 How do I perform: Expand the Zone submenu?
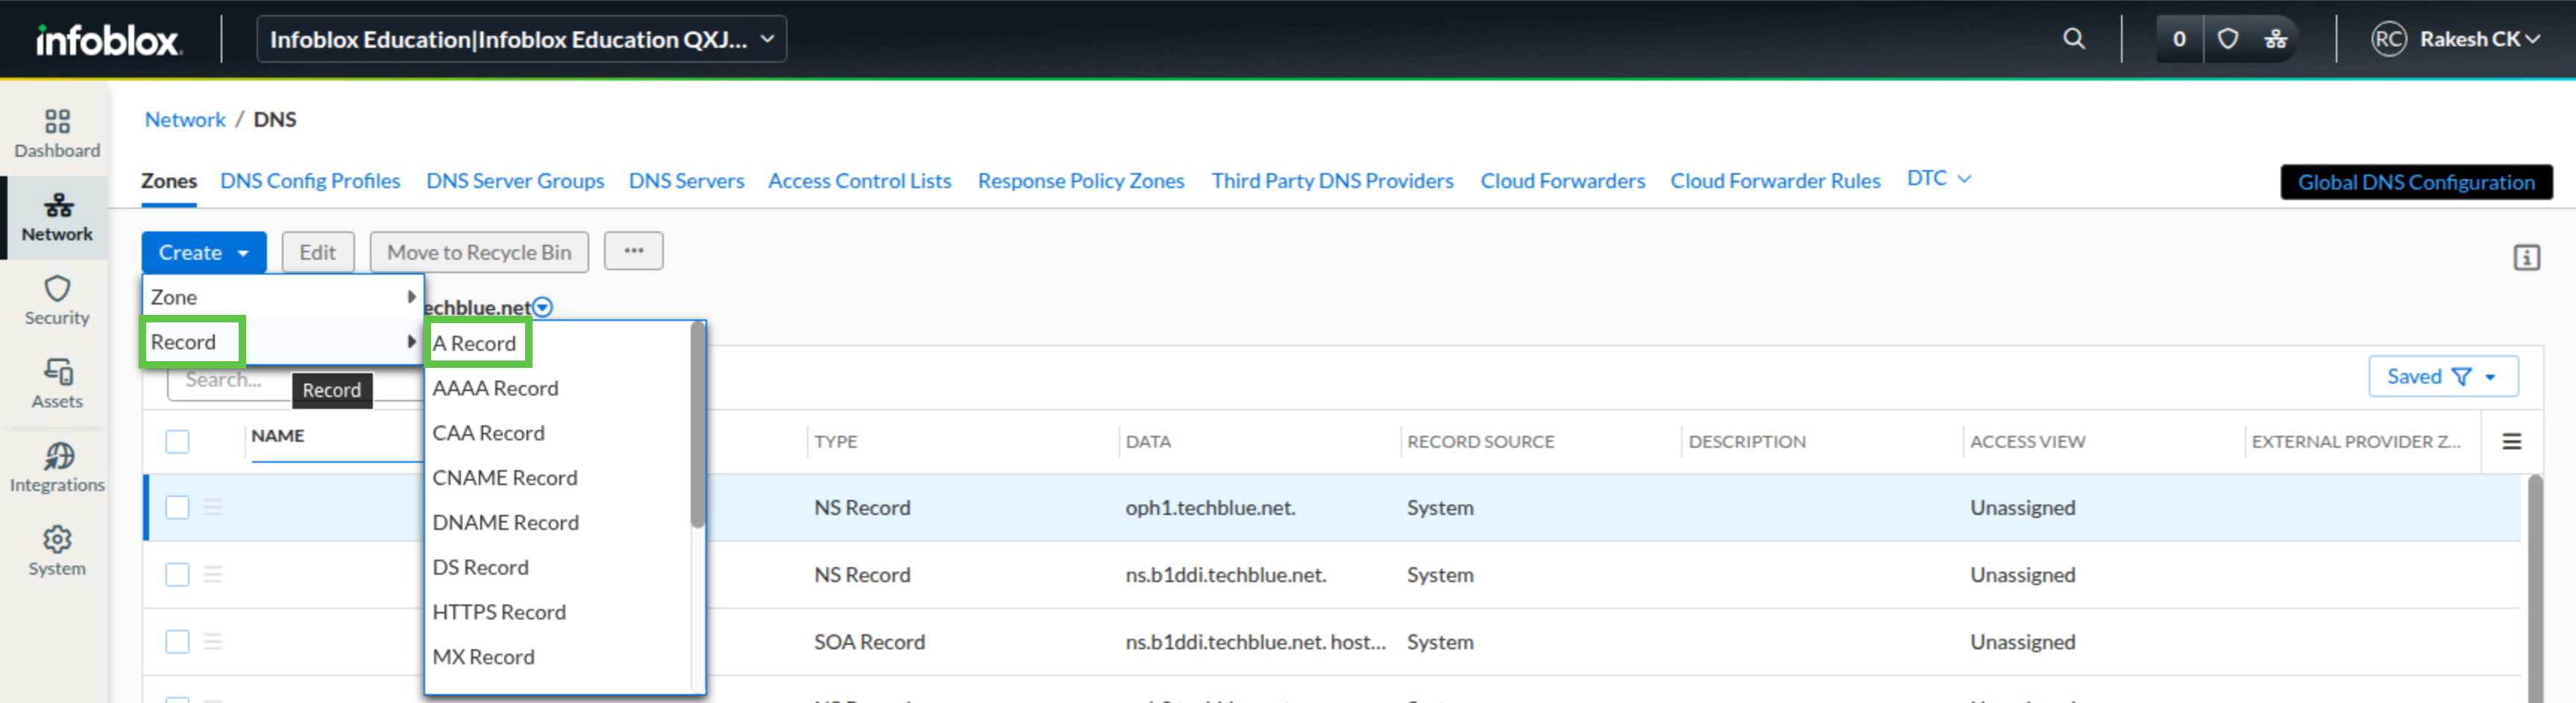click(x=283, y=297)
